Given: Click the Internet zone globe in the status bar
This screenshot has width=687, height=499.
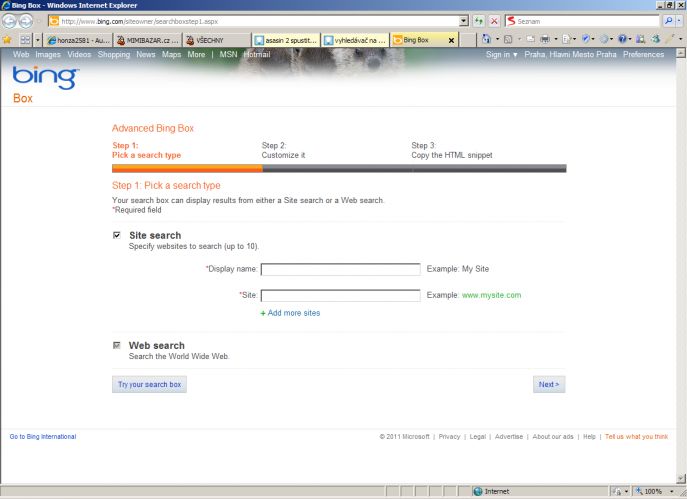Looking at the screenshot, I should (478, 491).
